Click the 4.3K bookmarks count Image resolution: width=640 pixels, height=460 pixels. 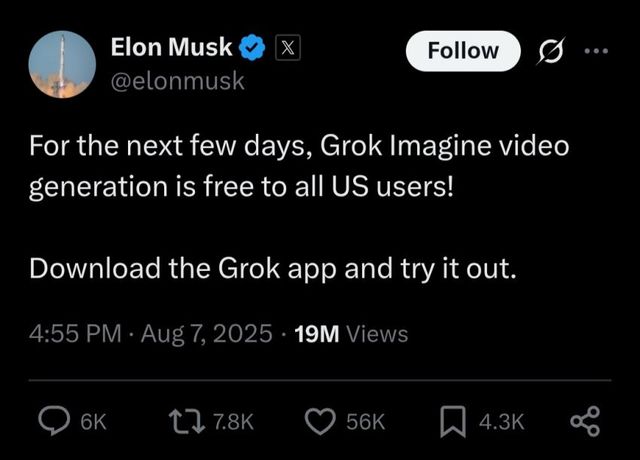tap(501, 423)
